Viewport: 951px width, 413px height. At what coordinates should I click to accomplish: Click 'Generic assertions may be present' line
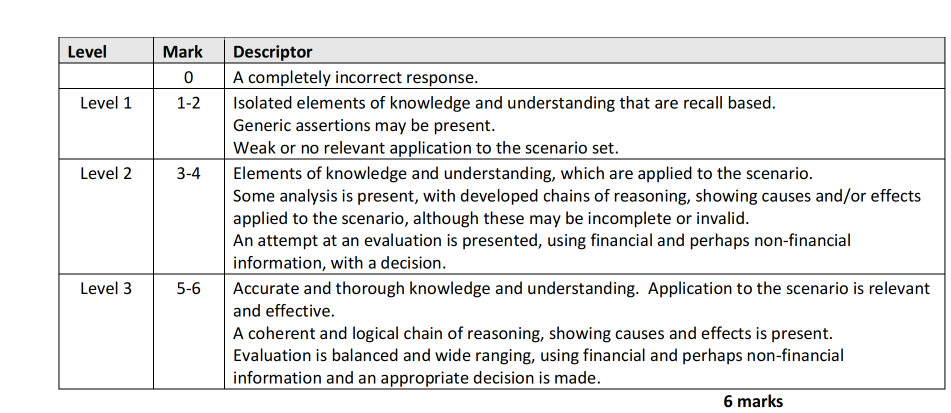[x=364, y=126]
